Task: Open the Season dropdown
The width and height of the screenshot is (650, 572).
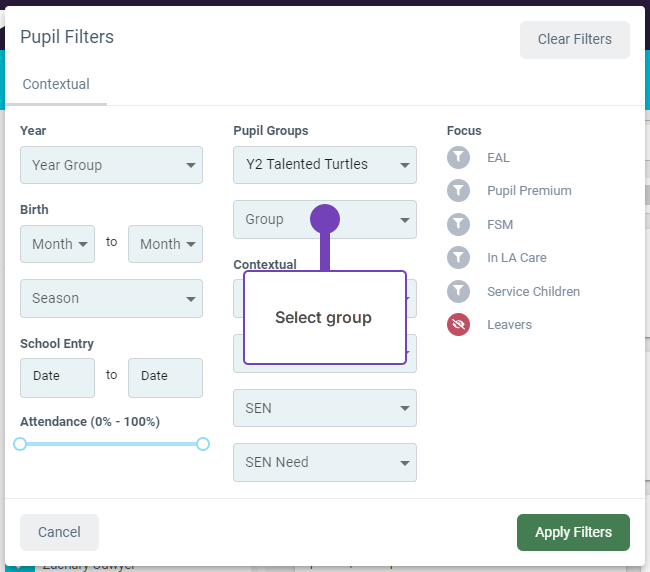Action: (x=111, y=298)
